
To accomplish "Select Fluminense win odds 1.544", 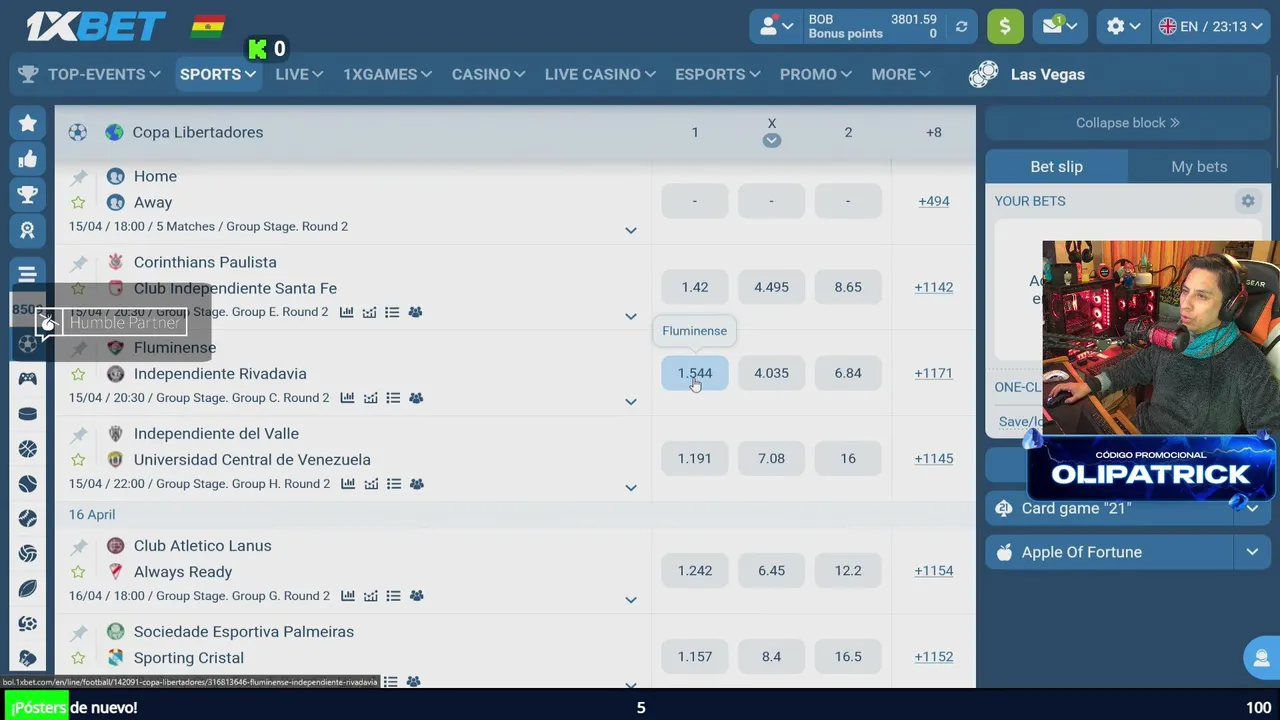I will (x=695, y=373).
